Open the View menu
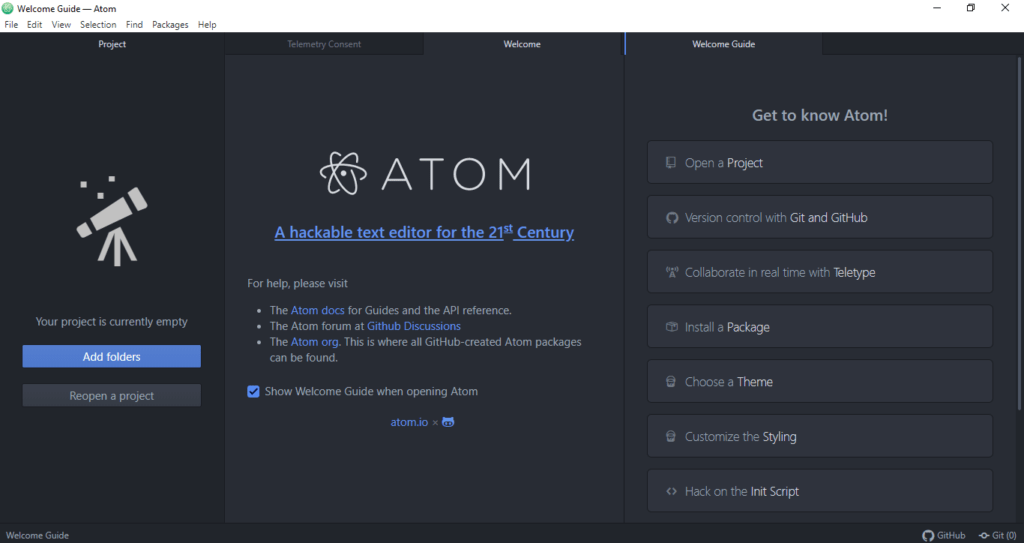Viewport: 1024px width, 543px height. click(x=61, y=24)
